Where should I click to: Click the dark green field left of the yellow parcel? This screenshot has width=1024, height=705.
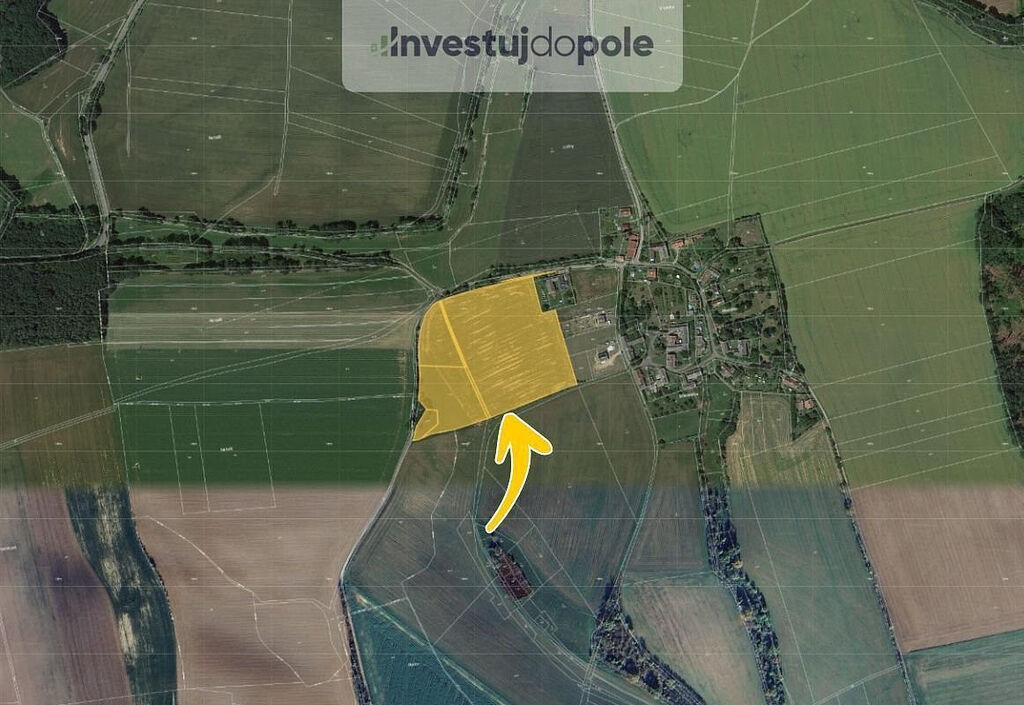point(261,418)
